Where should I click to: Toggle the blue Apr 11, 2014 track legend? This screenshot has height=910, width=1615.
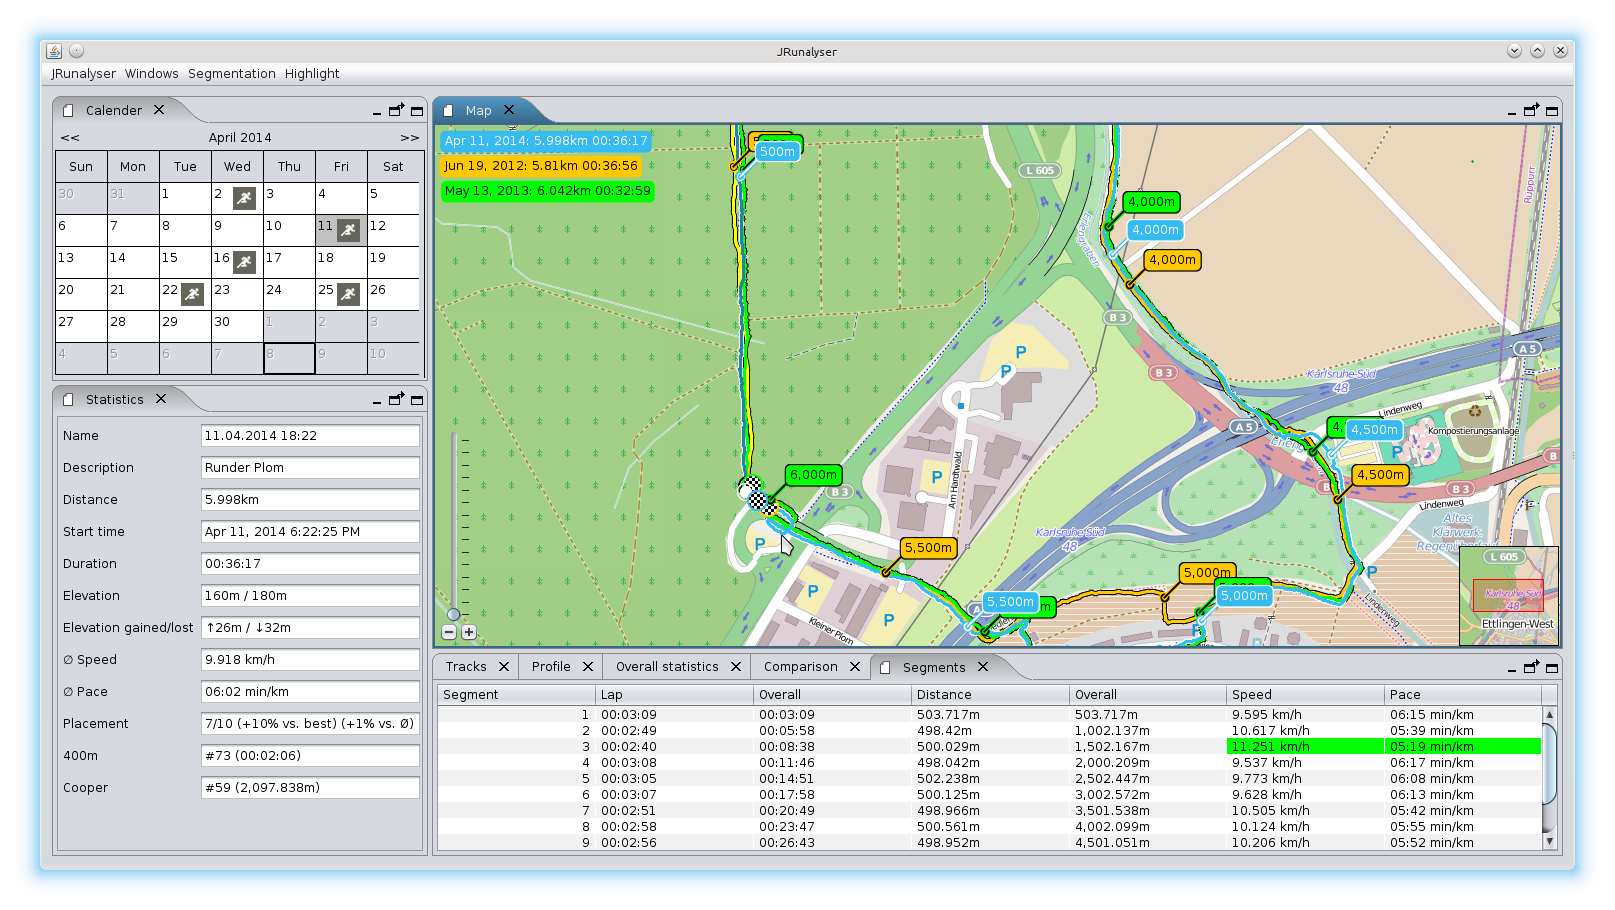point(545,141)
